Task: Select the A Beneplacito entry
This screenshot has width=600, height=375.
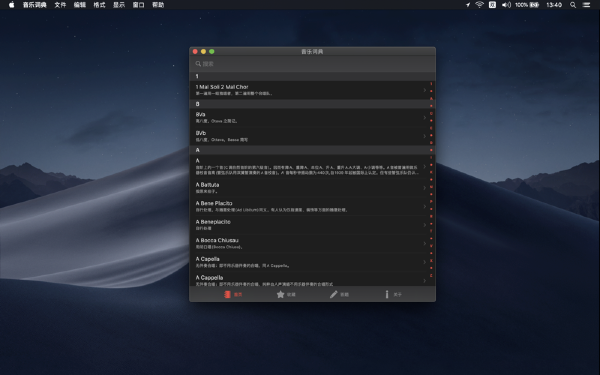Action: coord(309,225)
